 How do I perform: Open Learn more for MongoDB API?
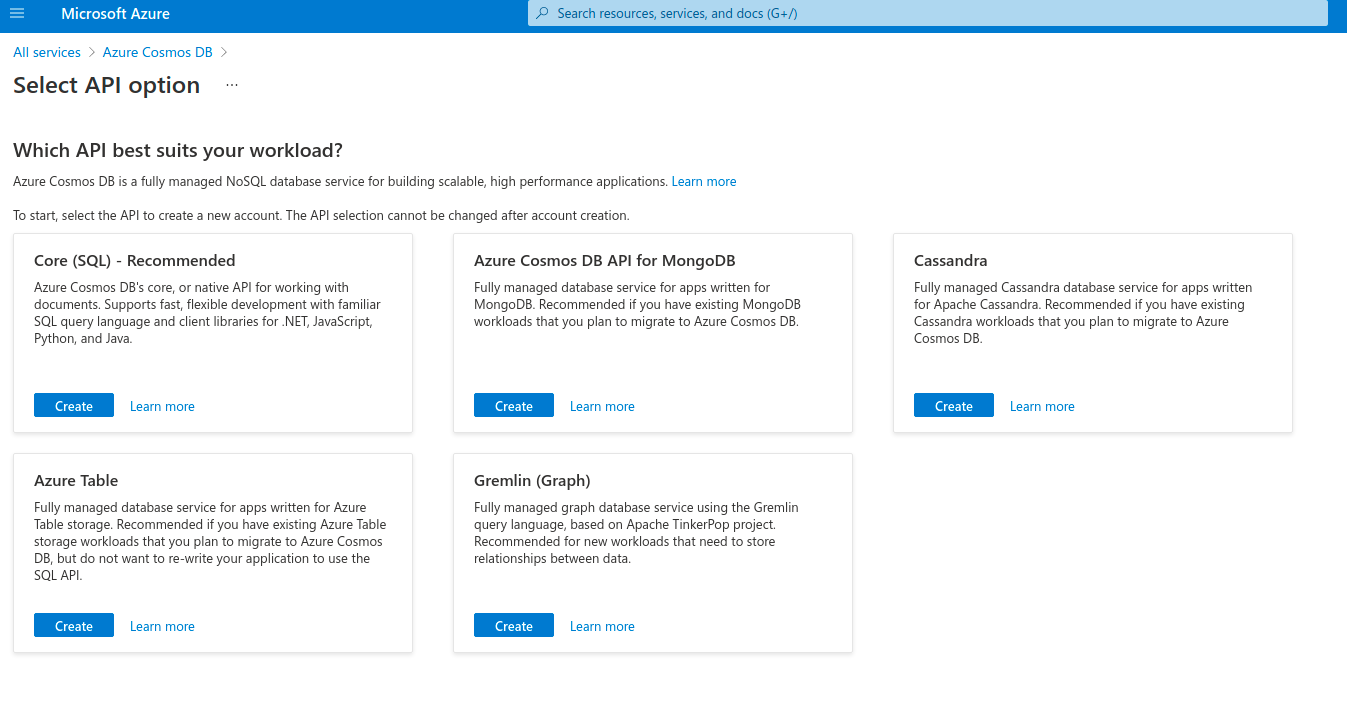tap(602, 406)
